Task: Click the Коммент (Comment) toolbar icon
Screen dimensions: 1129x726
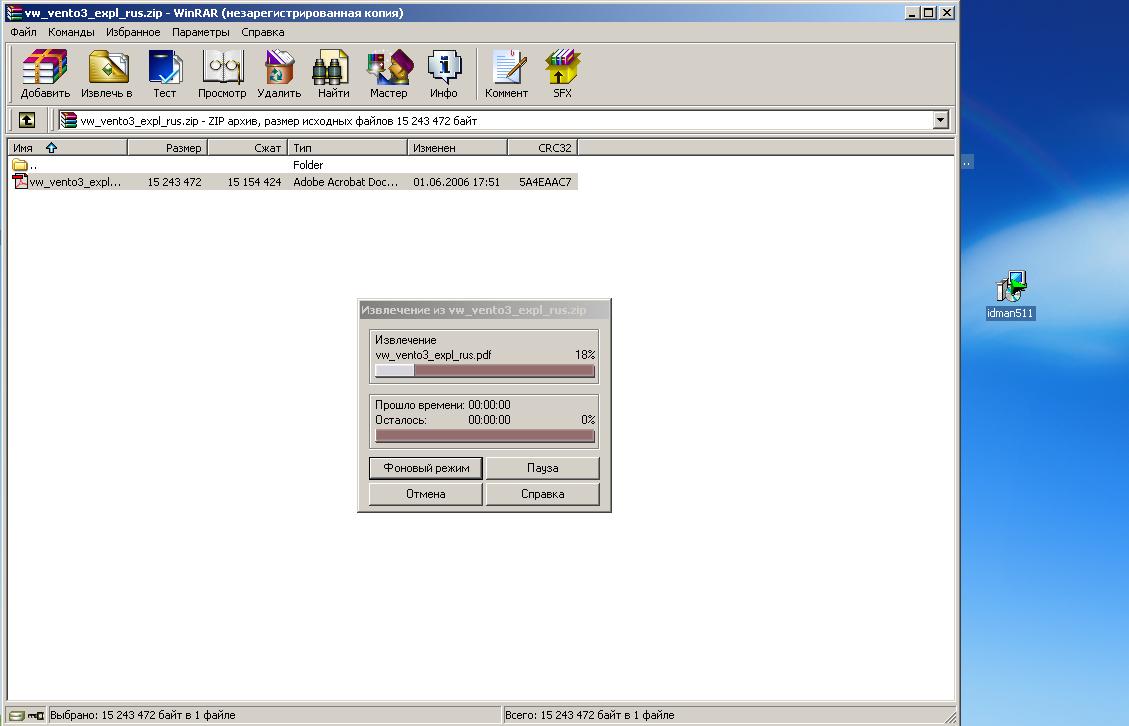Action: point(507,67)
